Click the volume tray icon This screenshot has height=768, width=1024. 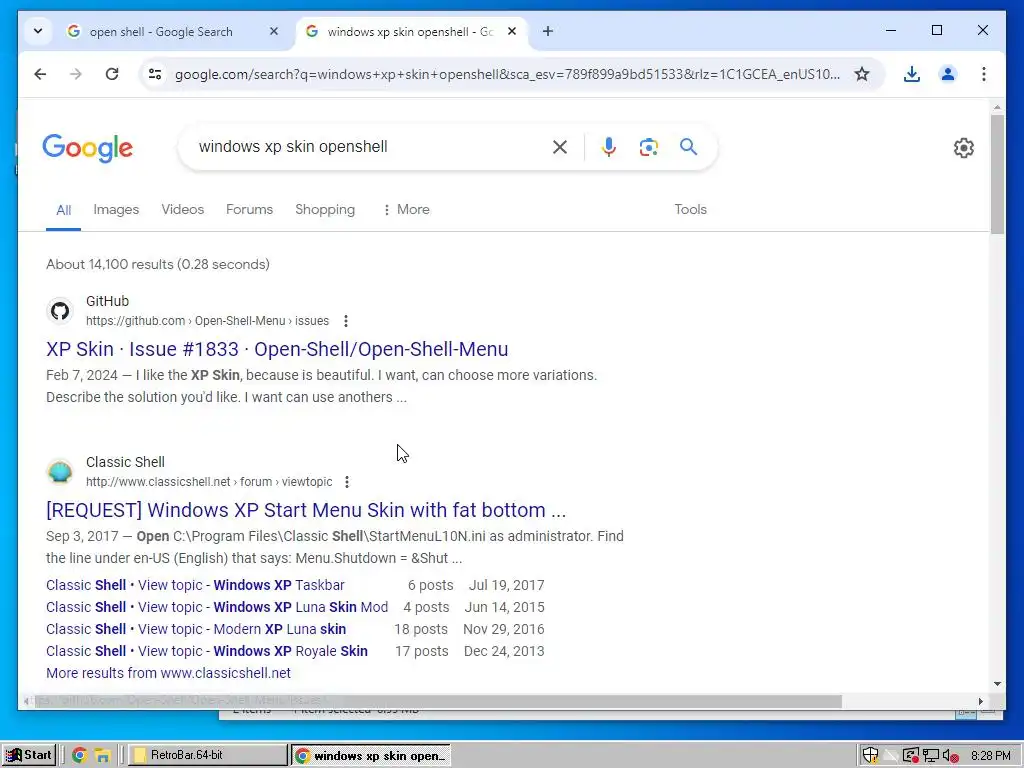coord(950,756)
